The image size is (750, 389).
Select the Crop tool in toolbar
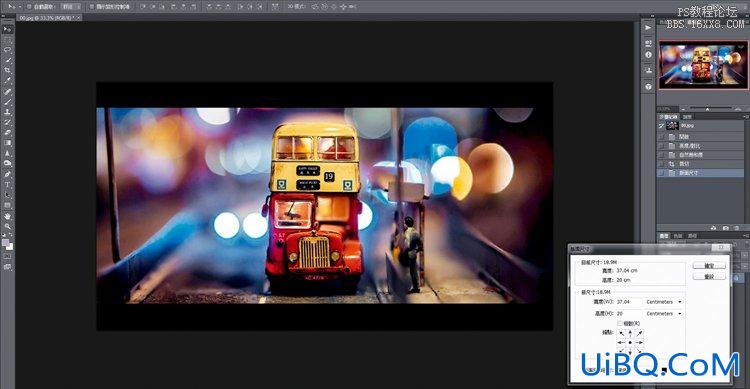(x=7, y=70)
